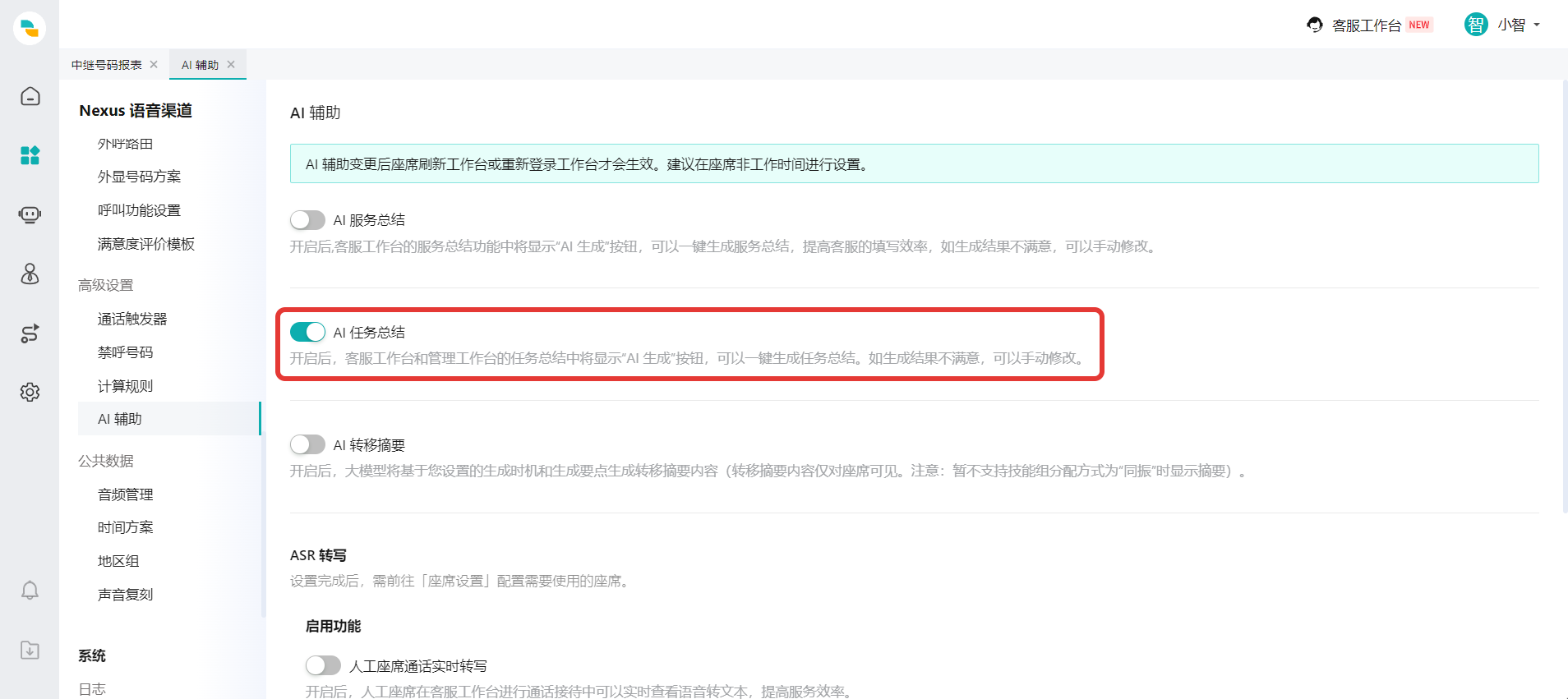
Task: Close the AI 辅助 tab
Action: coord(231,64)
